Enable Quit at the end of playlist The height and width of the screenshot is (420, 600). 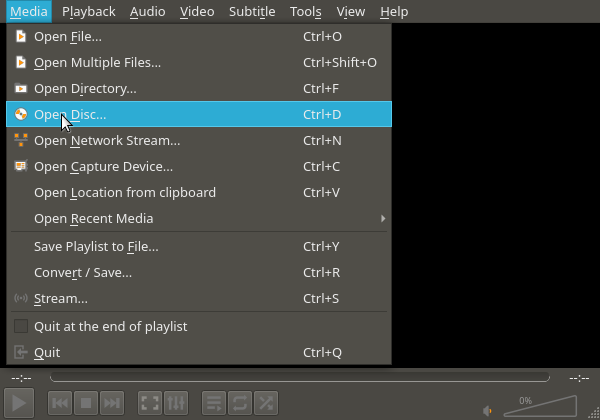click(x=21, y=326)
